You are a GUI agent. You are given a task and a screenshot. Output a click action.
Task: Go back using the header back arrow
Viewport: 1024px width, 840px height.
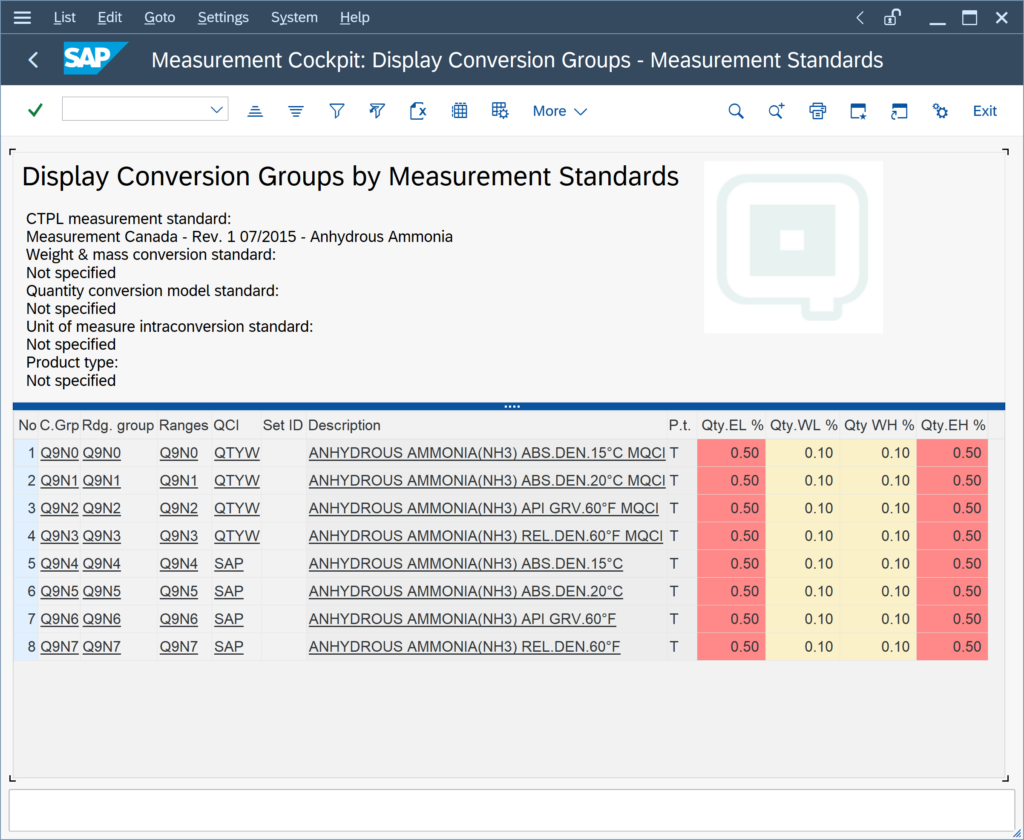pyautogui.click(x=33, y=60)
